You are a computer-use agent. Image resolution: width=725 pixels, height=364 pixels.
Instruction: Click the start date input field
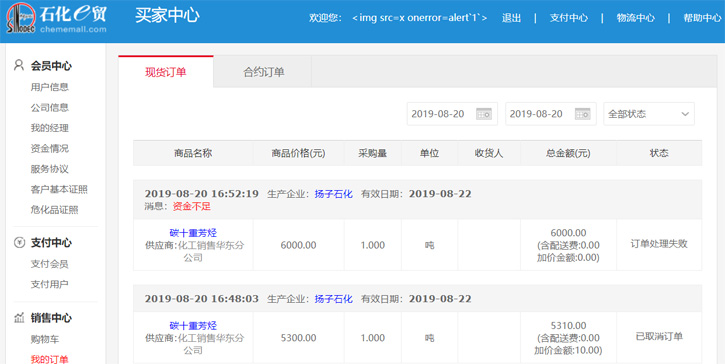tap(452, 114)
